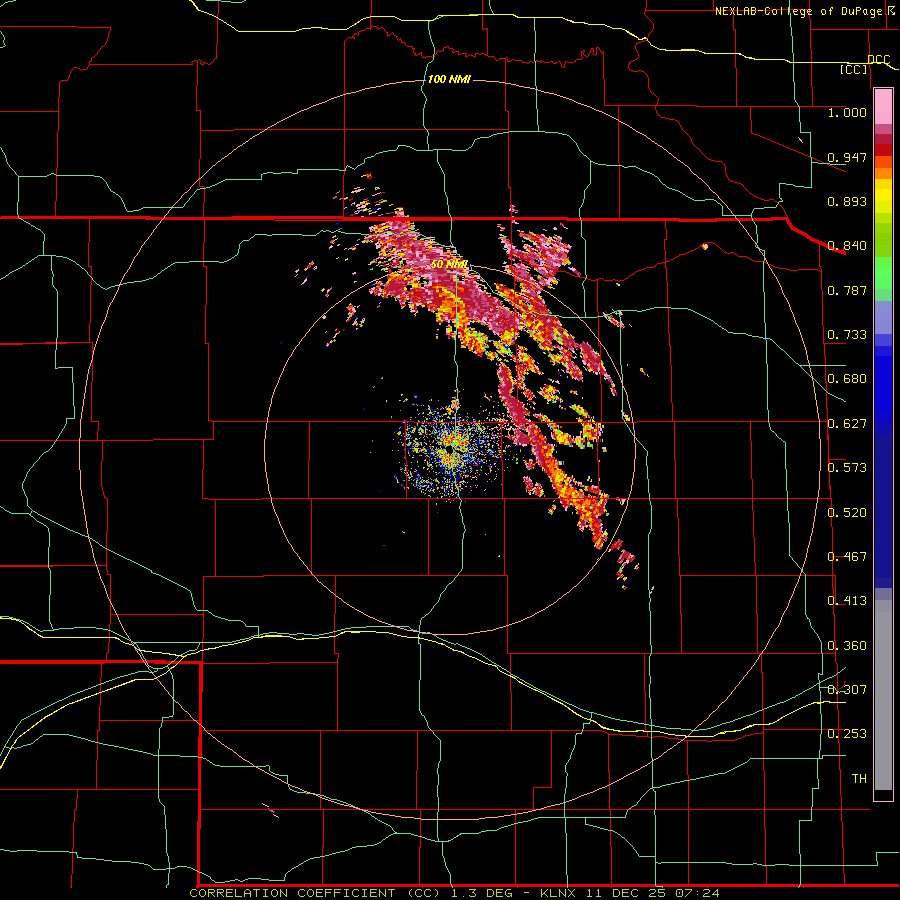Image resolution: width=900 pixels, height=900 pixels.
Task: Click the 0.840 scale value
Action: (x=847, y=246)
